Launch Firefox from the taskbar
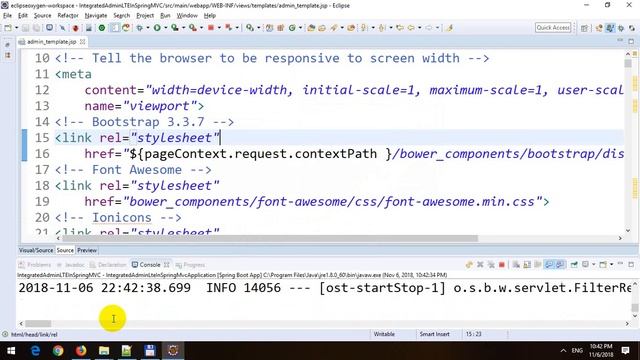This screenshot has width=640, height=360. point(81,351)
